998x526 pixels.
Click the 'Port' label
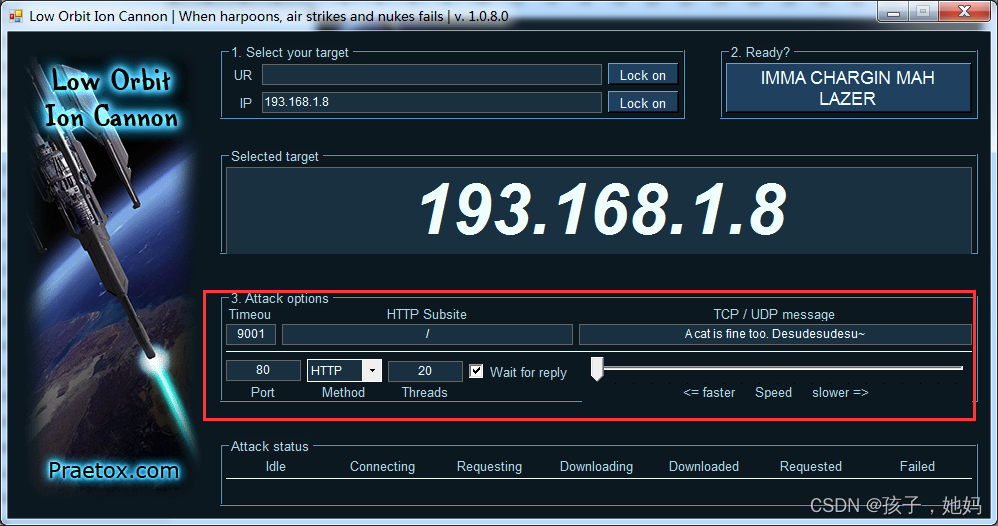(x=263, y=392)
